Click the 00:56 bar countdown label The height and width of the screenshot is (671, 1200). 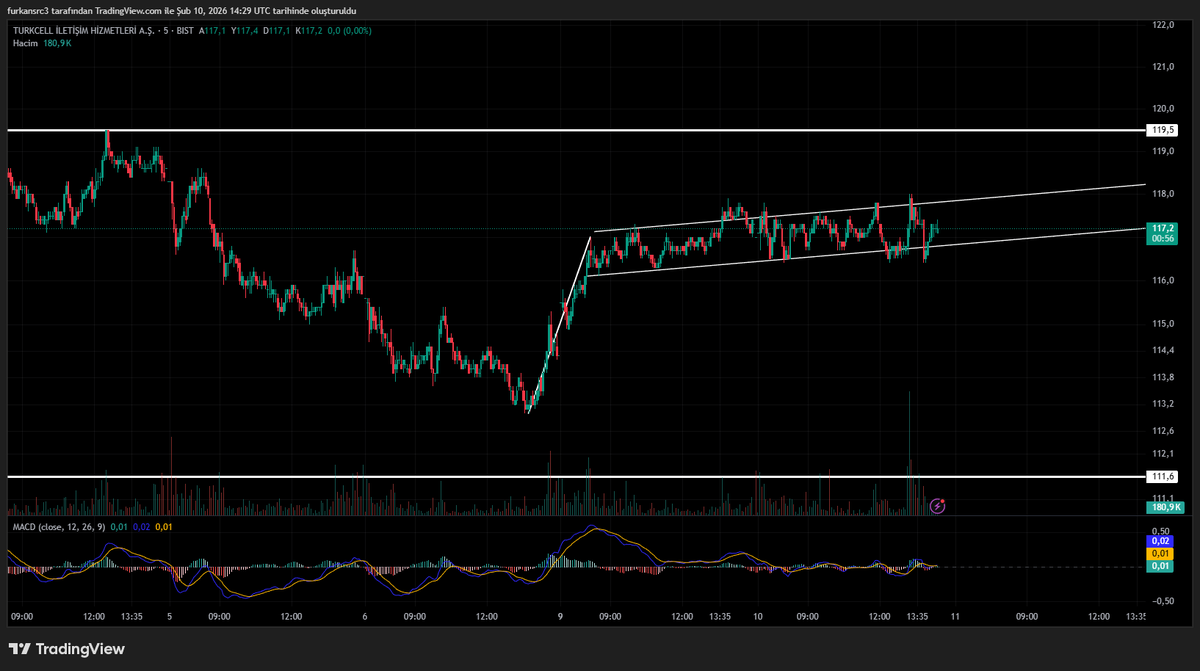point(1162,239)
